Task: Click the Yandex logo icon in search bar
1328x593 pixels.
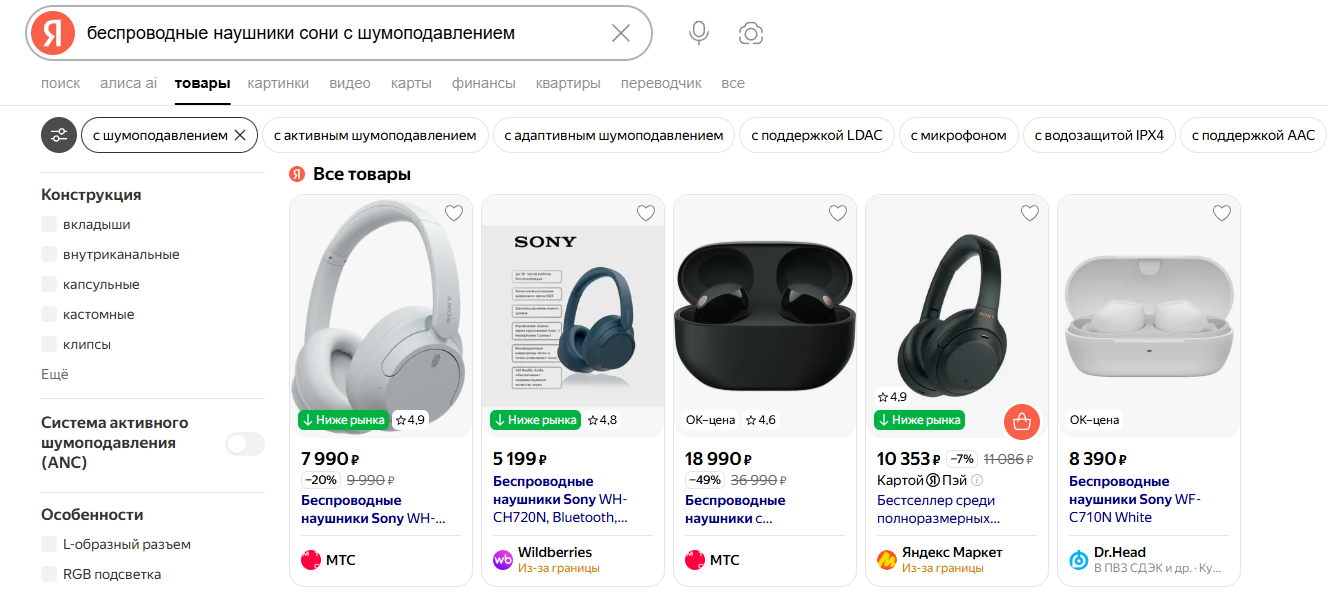Action: 53,33
